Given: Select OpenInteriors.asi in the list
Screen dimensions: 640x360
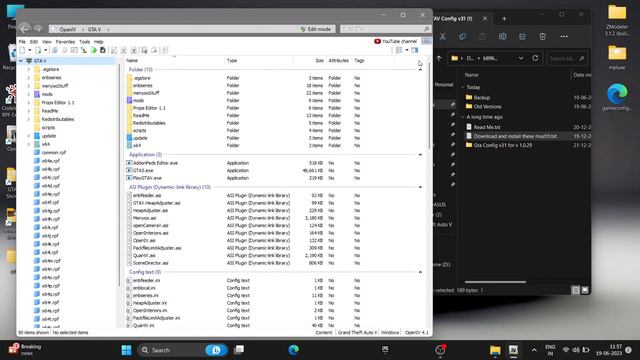Looking at the screenshot, I should point(151,233).
